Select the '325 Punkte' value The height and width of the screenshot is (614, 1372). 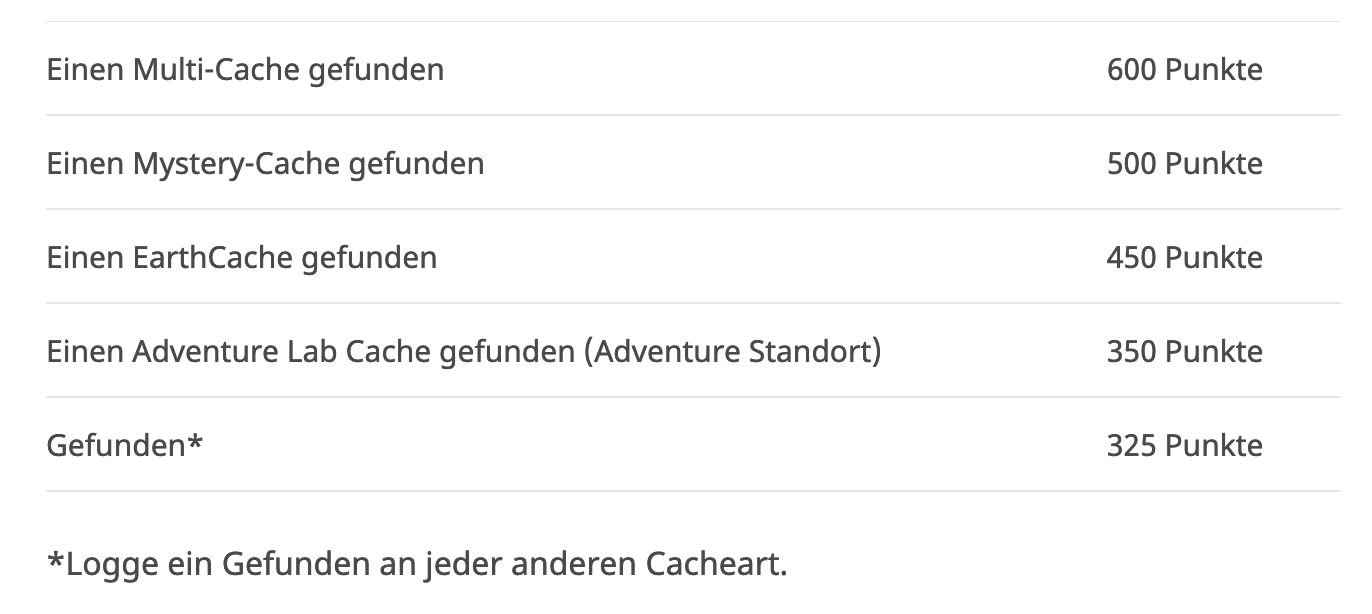[1184, 446]
